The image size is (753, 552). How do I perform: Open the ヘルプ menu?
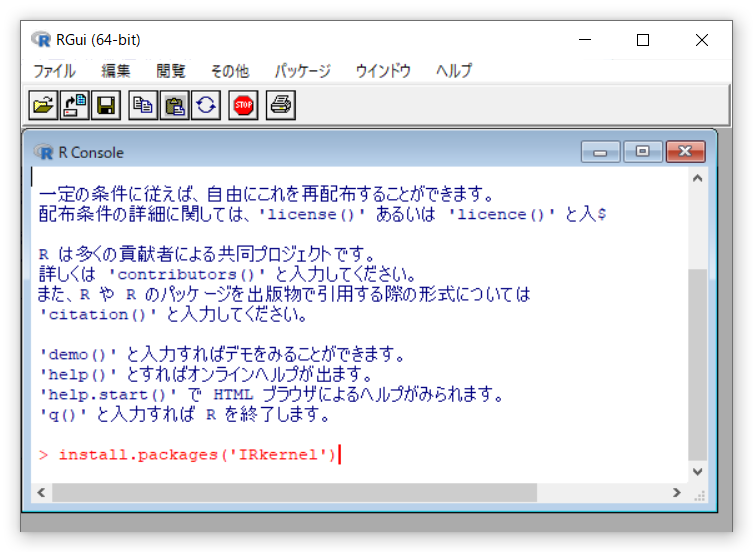click(x=453, y=71)
